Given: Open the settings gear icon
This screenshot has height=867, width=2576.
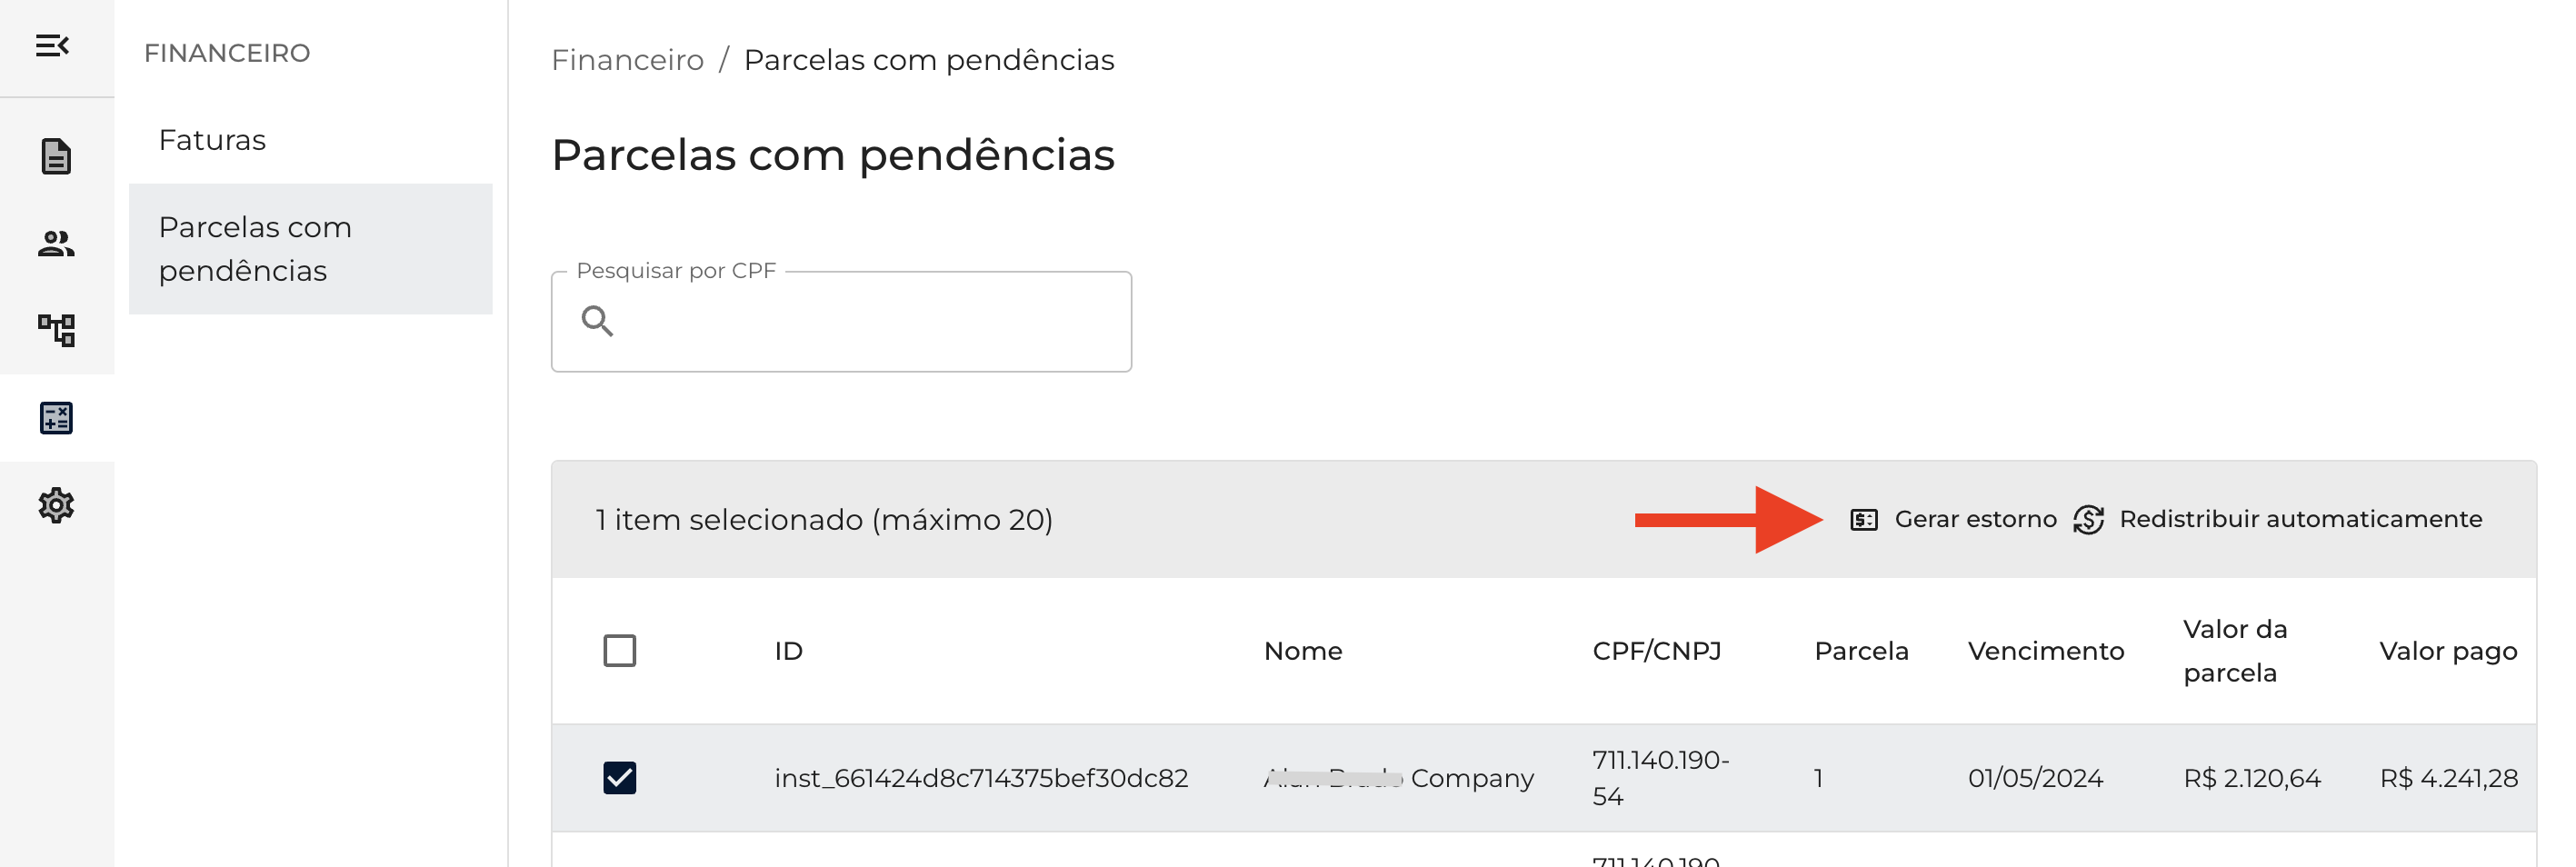Looking at the screenshot, I should click(56, 505).
